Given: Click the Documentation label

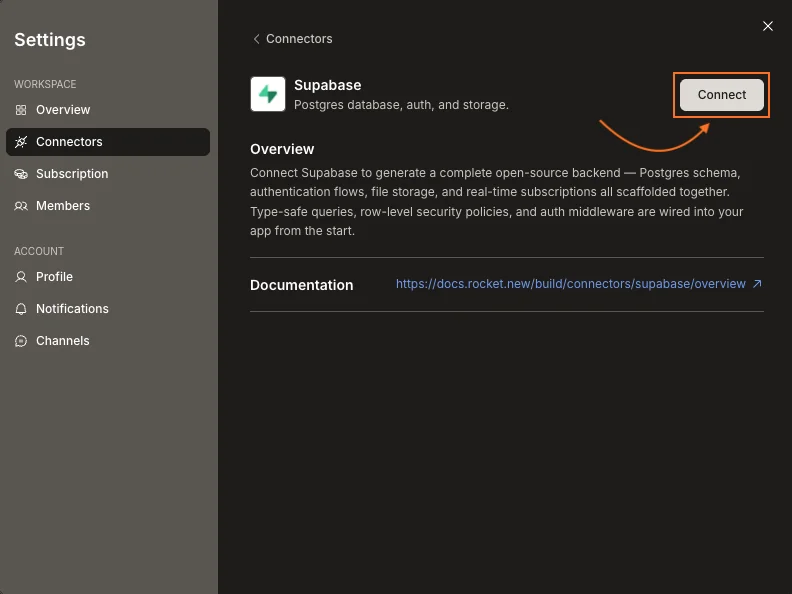Looking at the screenshot, I should [x=302, y=285].
